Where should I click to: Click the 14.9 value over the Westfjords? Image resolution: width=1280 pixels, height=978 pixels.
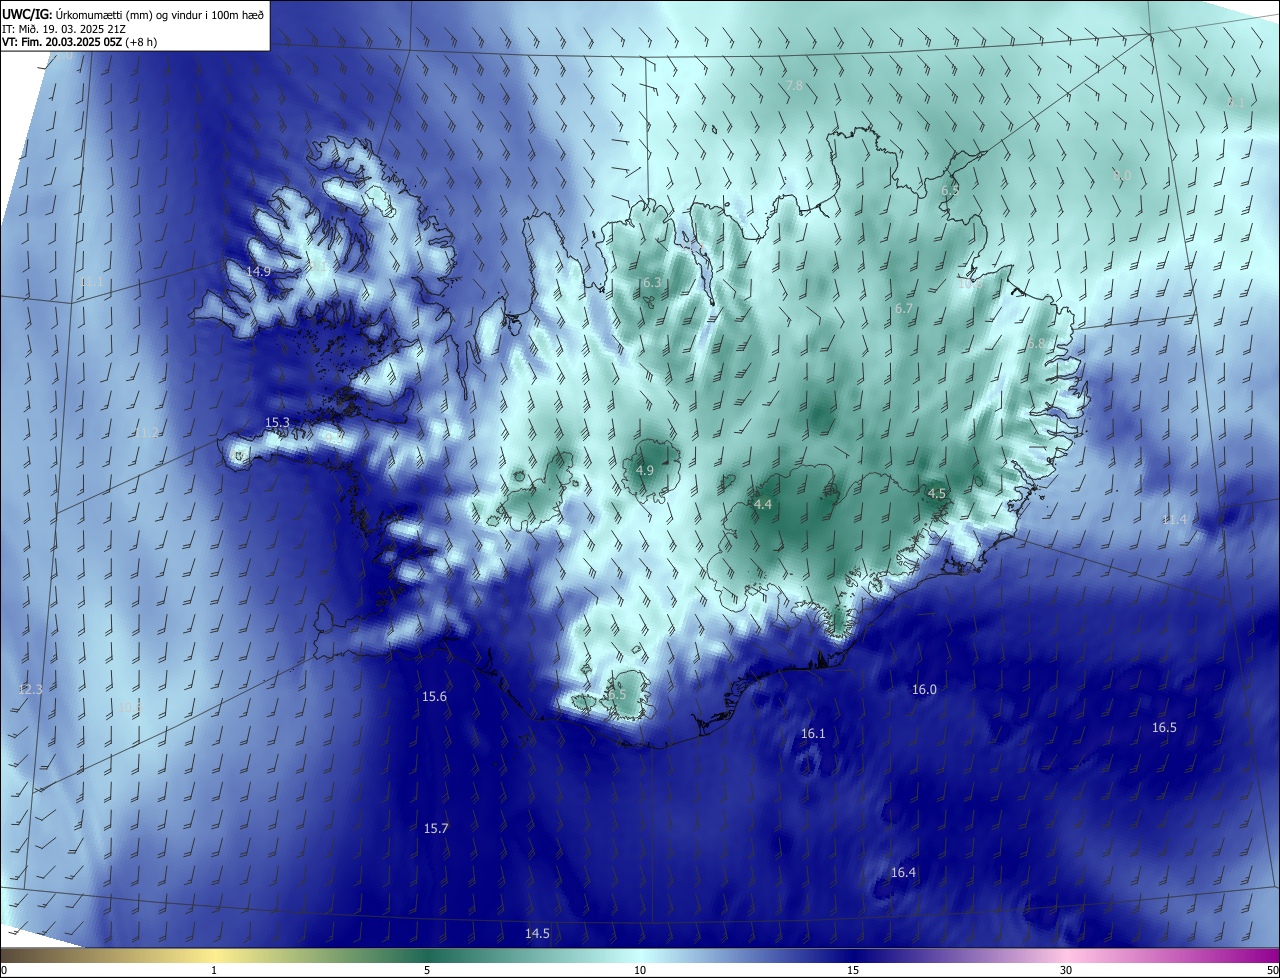coord(259,271)
